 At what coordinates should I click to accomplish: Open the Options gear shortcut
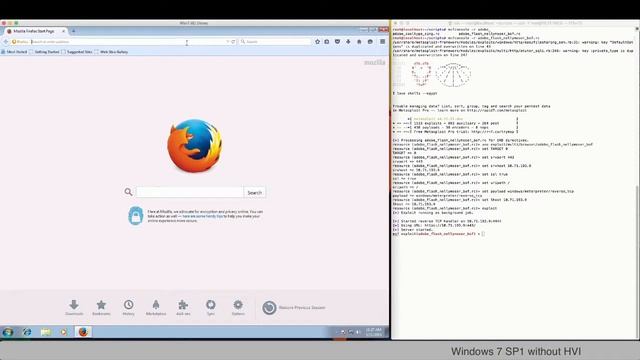[238, 307]
